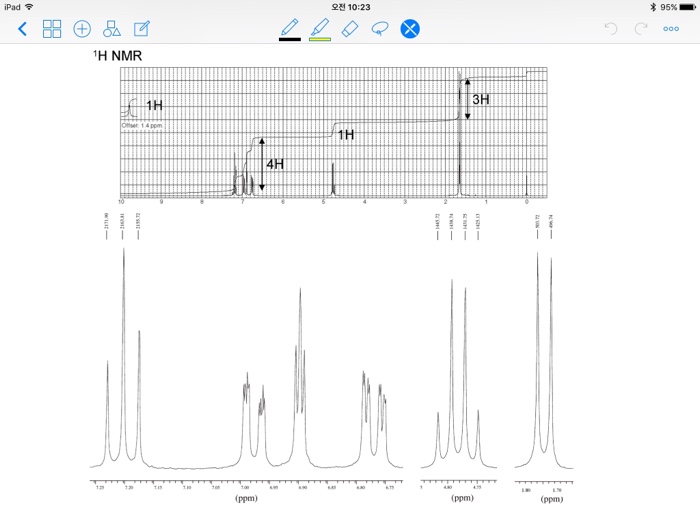The height and width of the screenshot is (525, 700).
Task: Close the toolbar with blue X button
Action: pos(410,29)
